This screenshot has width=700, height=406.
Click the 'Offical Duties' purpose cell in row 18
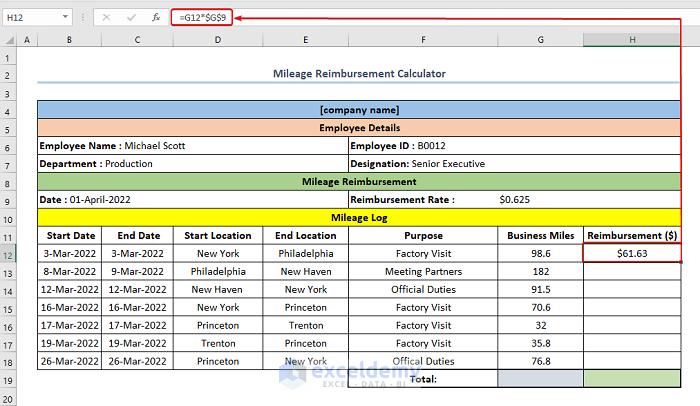pos(423,361)
